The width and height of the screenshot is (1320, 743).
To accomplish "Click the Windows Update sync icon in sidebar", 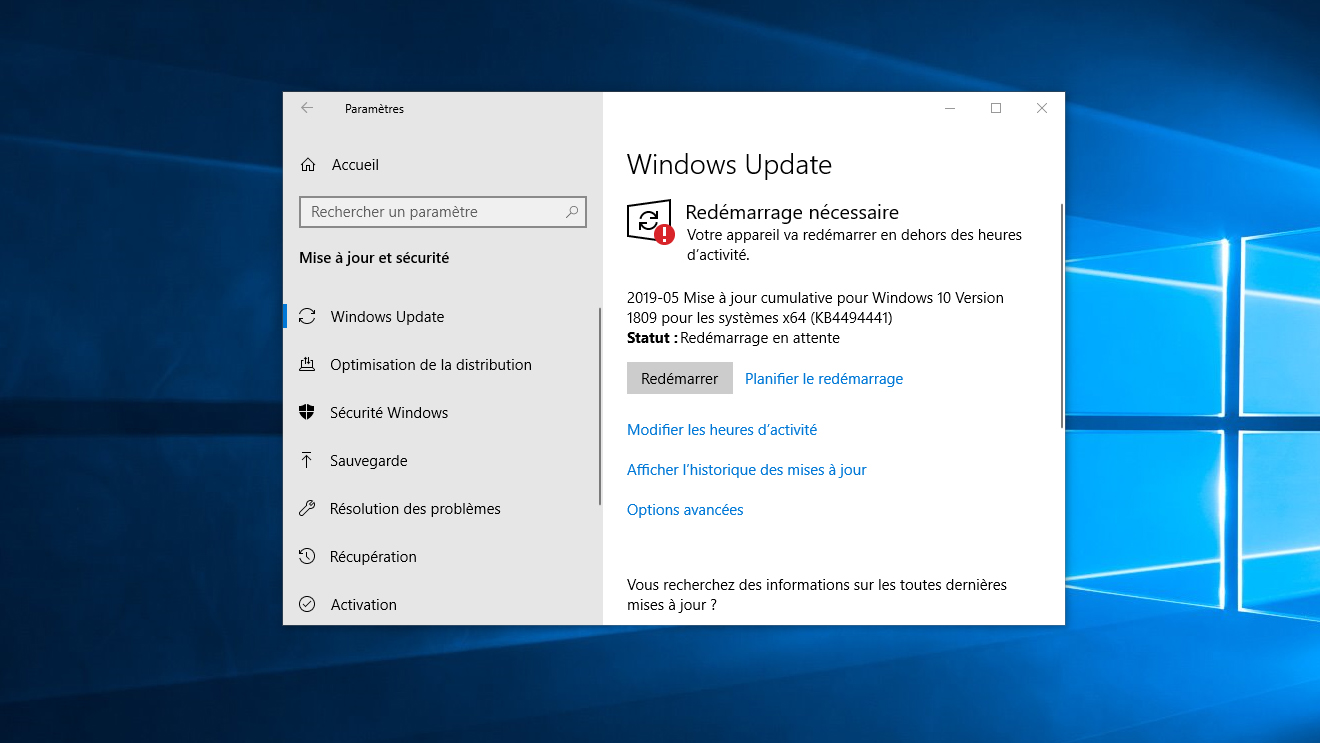I will click(307, 316).
